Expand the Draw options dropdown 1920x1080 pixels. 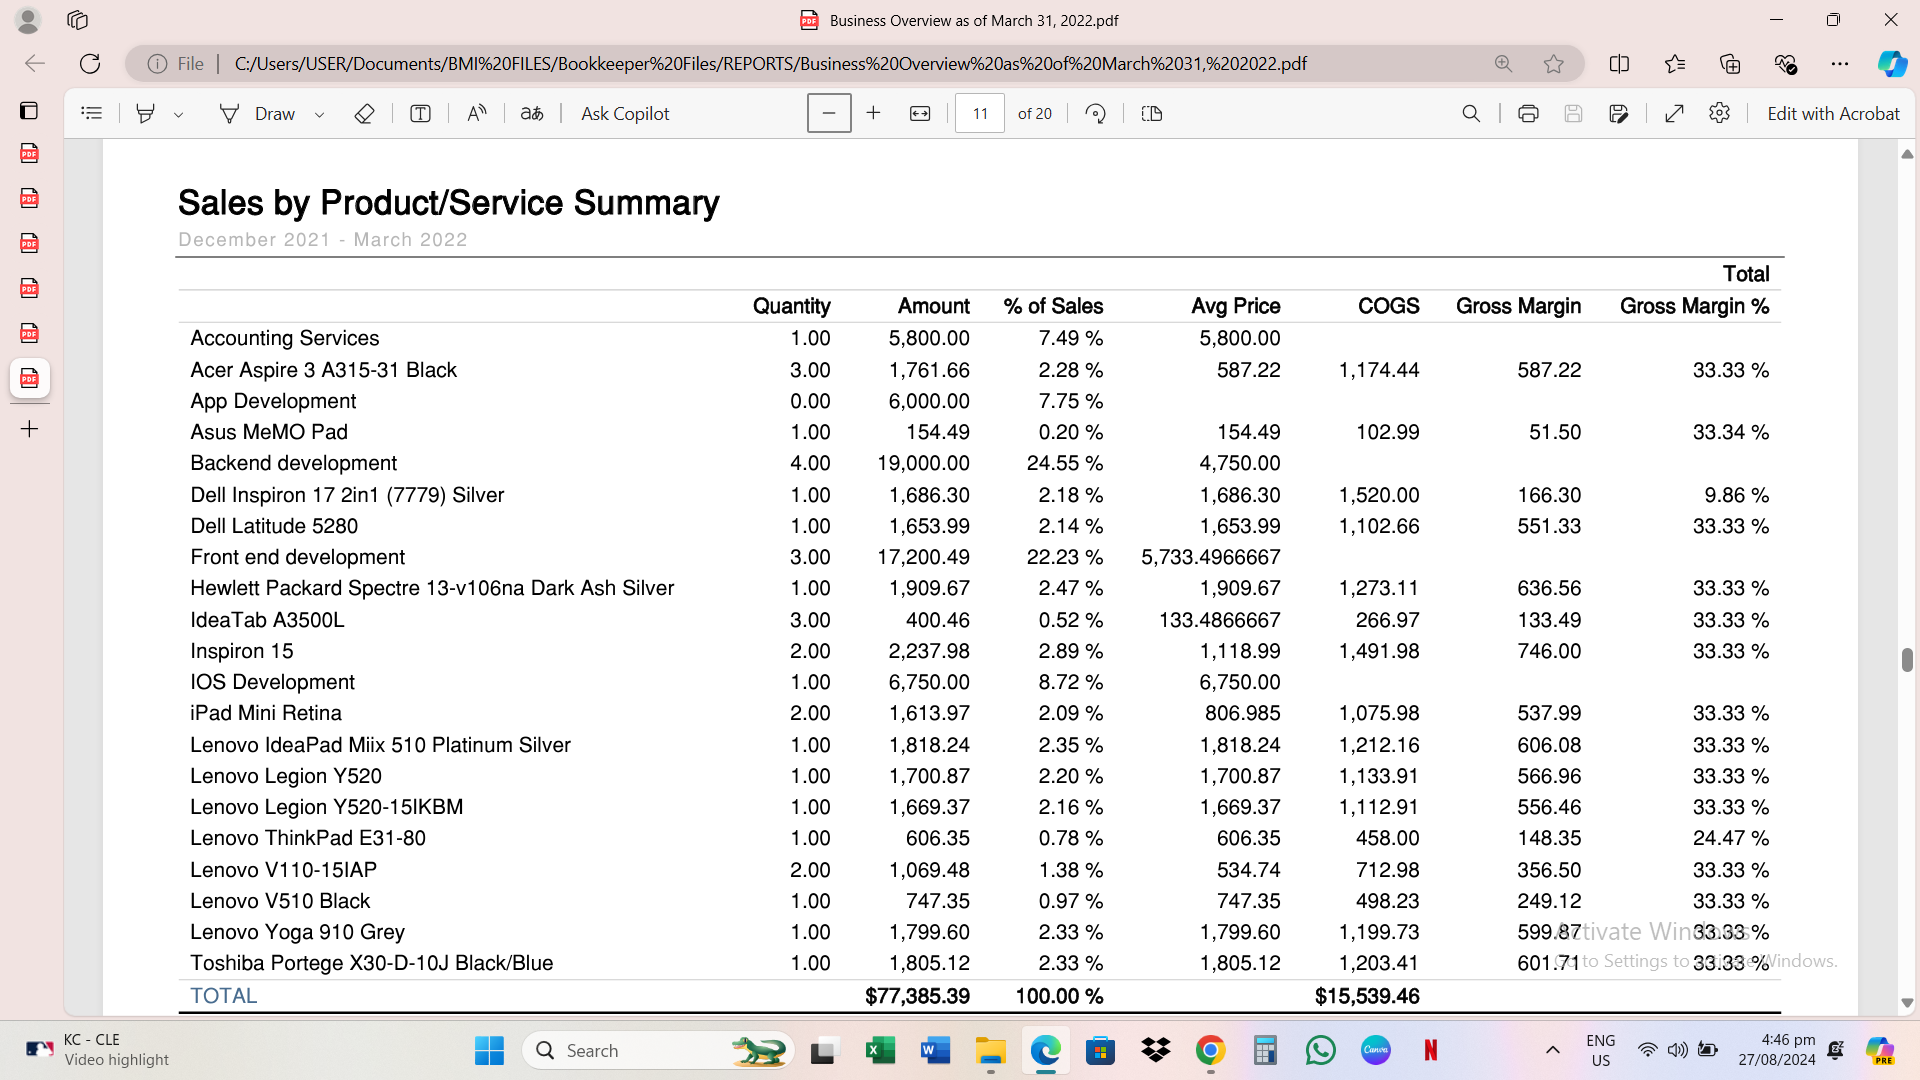pos(319,114)
